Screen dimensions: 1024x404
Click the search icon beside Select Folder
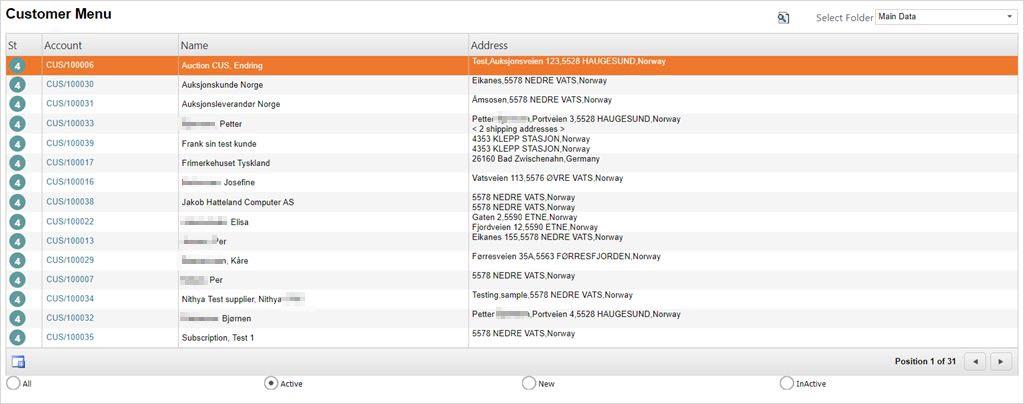(x=784, y=17)
